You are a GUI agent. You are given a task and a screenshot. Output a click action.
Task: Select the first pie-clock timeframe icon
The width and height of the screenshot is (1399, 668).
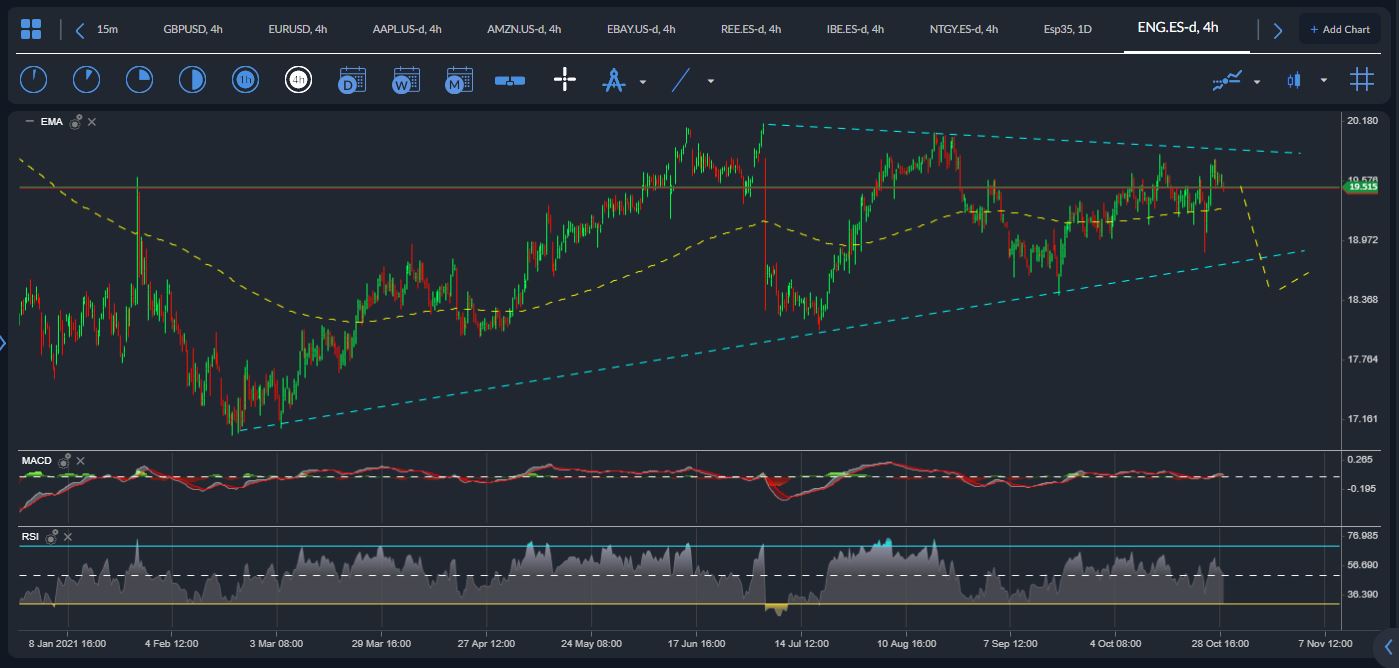pos(33,80)
